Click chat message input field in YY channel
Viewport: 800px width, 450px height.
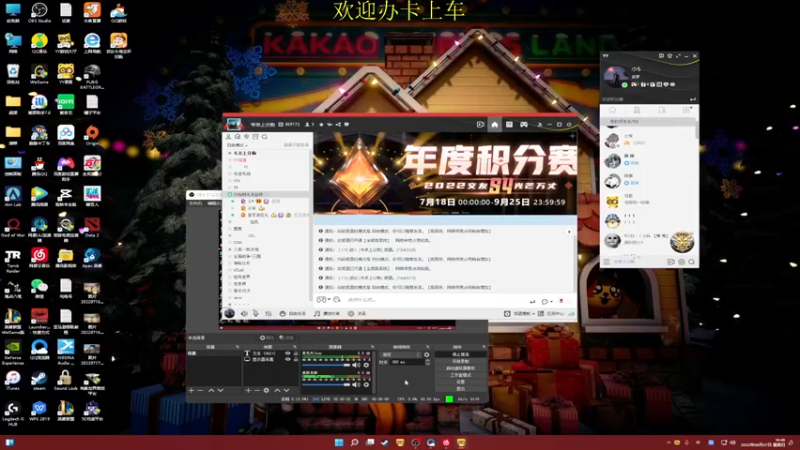(x=436, y=300)
